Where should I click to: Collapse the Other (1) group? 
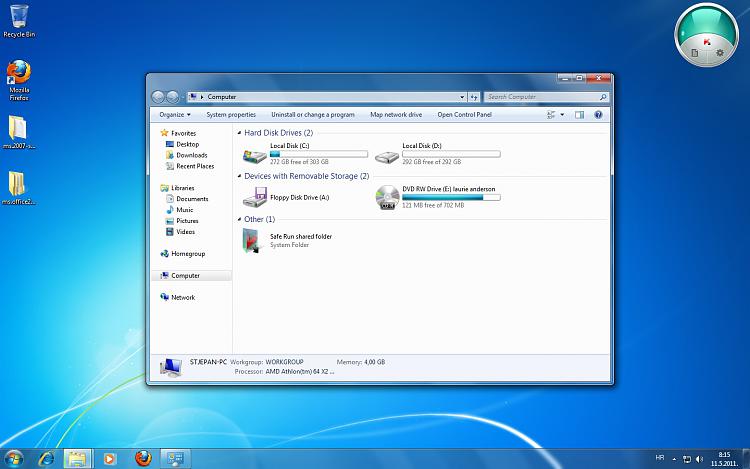pos(239,219)
